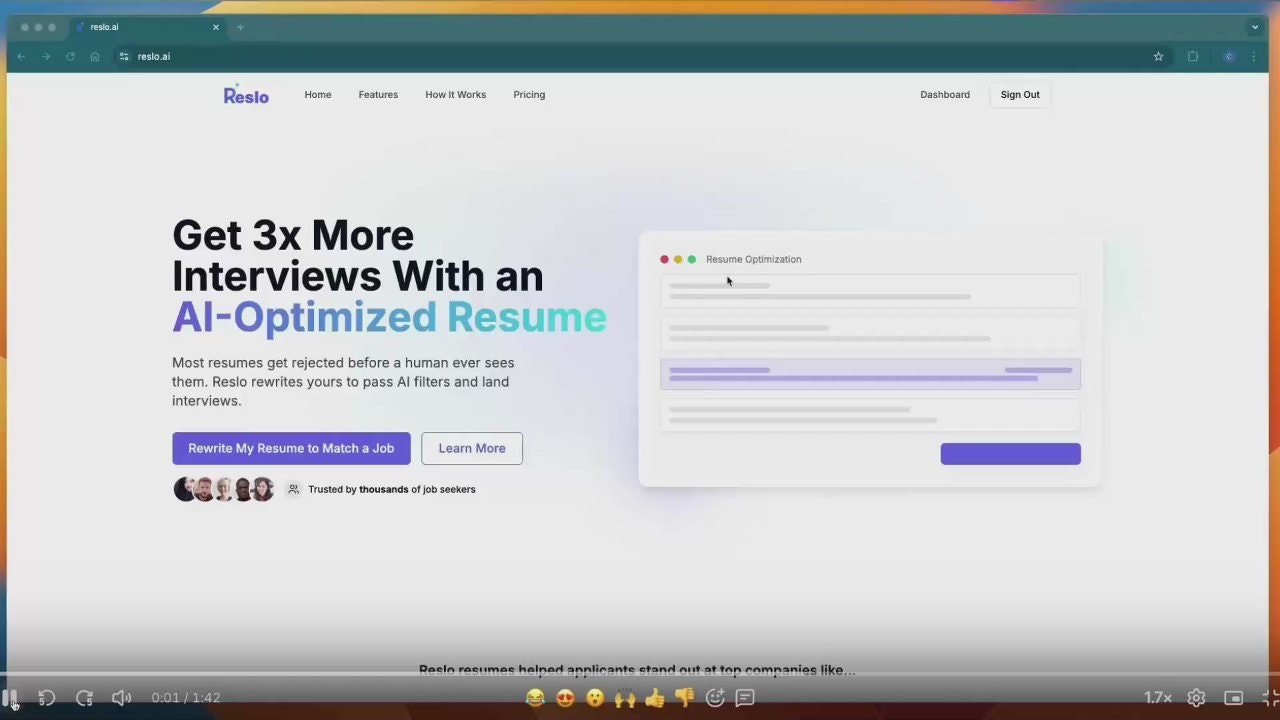Reload the reslo.ai page
Screen dimensions: 1280x720
(70, 57)
